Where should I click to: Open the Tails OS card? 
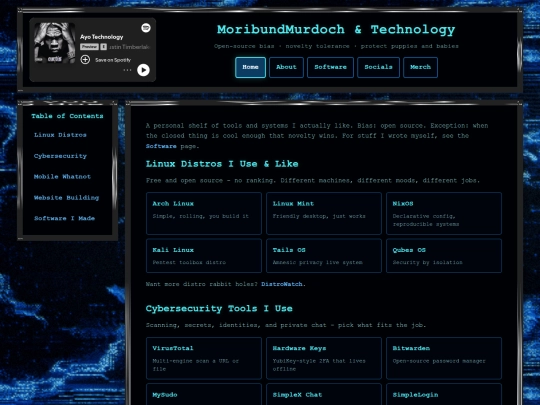point(324,256)
